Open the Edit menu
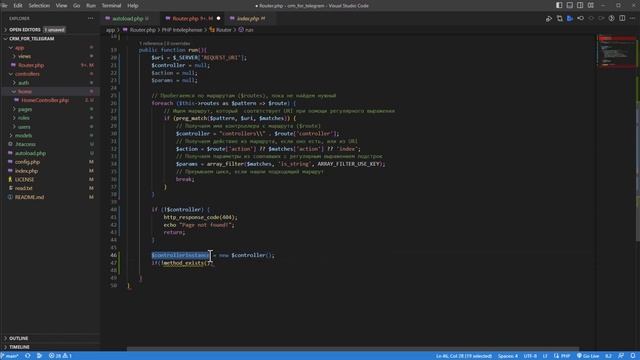 pyautogui.click(x=18, y=6)
